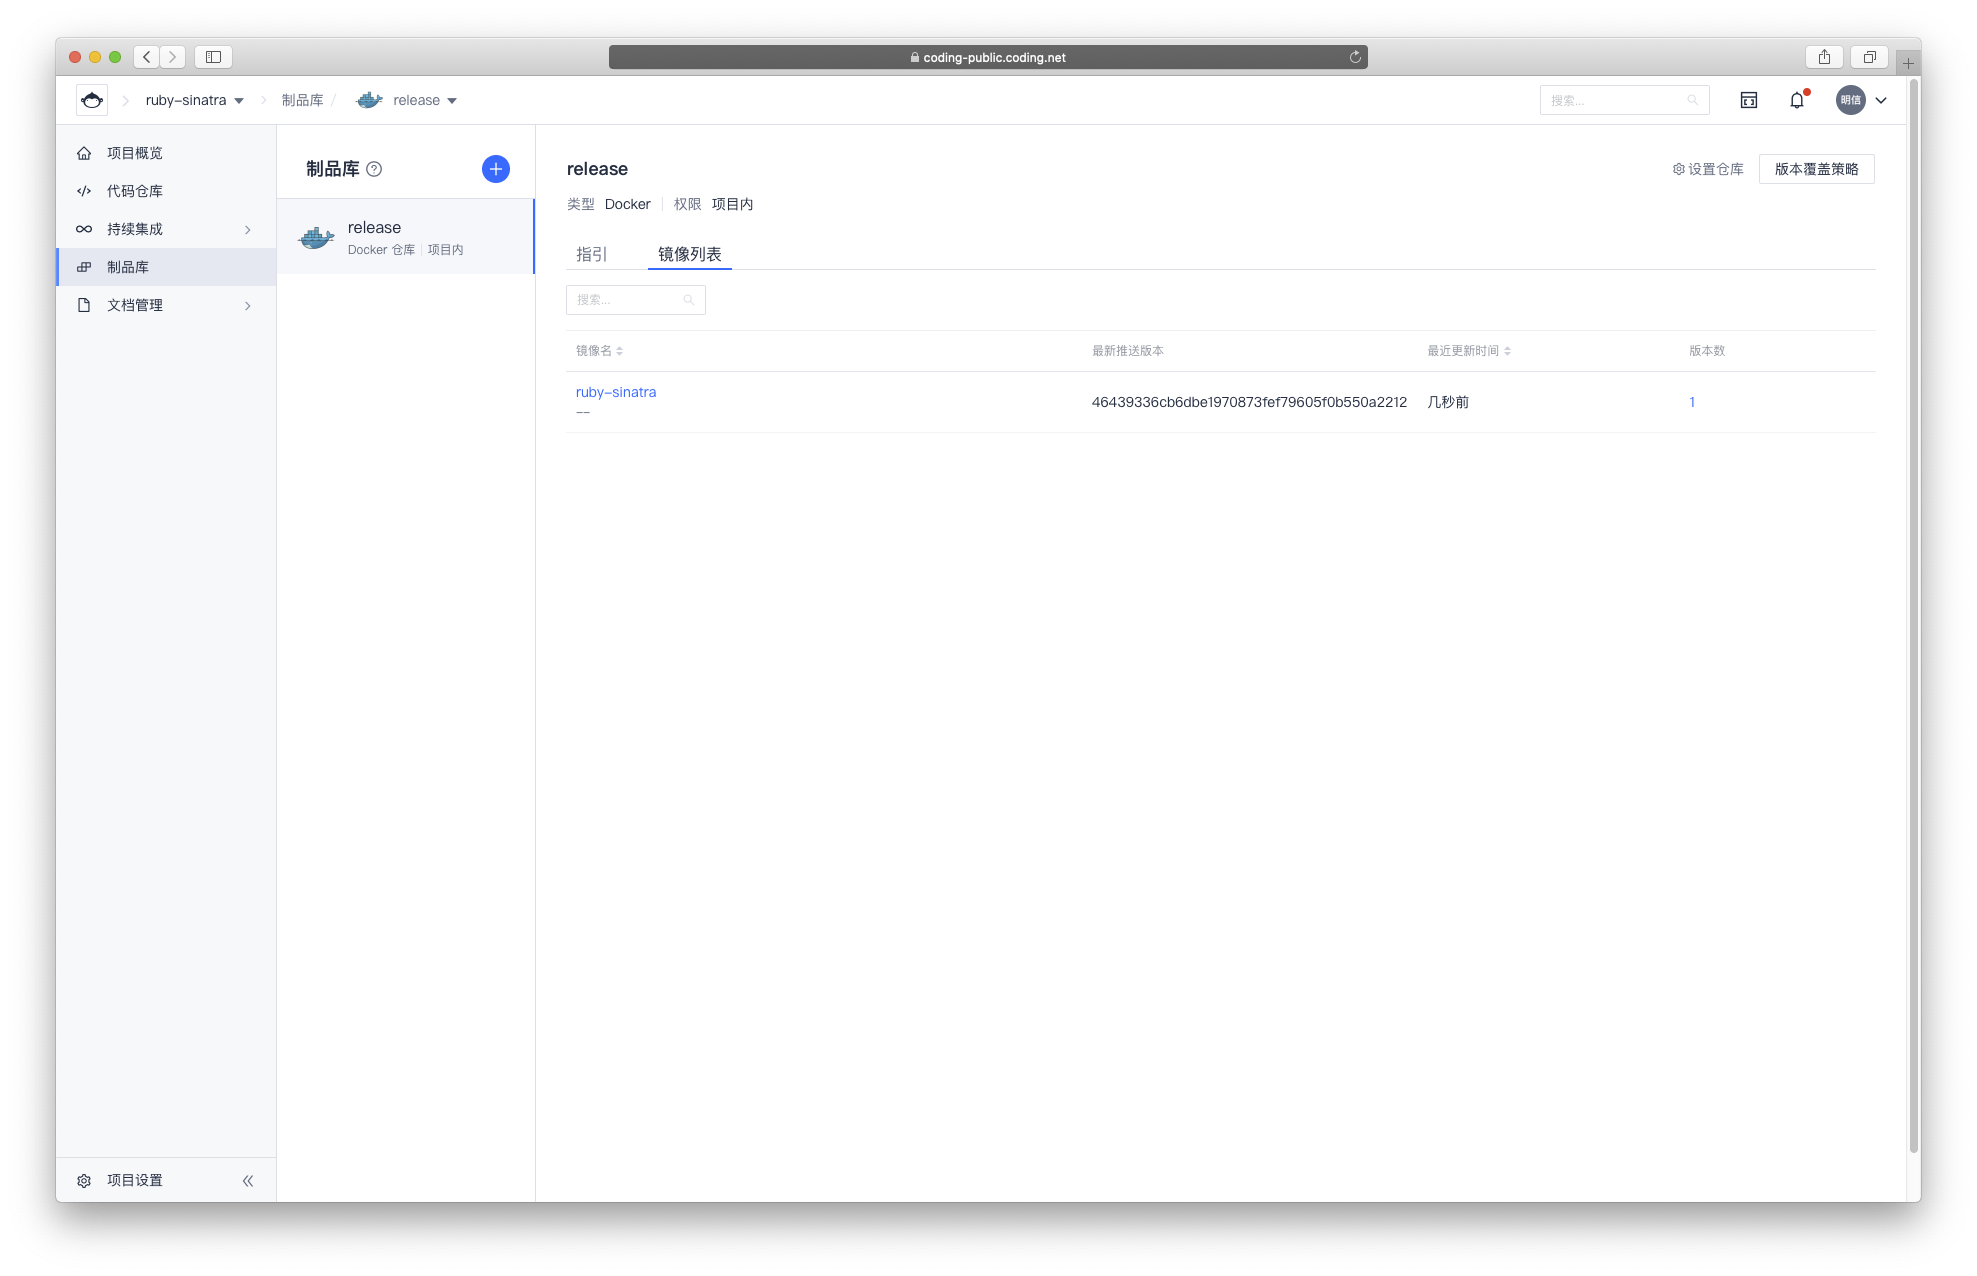Image resolution: width=1977 pixels, height=1276 pixels.
Task: Click the notification bell icon
Action: [x=1797, y=100]
